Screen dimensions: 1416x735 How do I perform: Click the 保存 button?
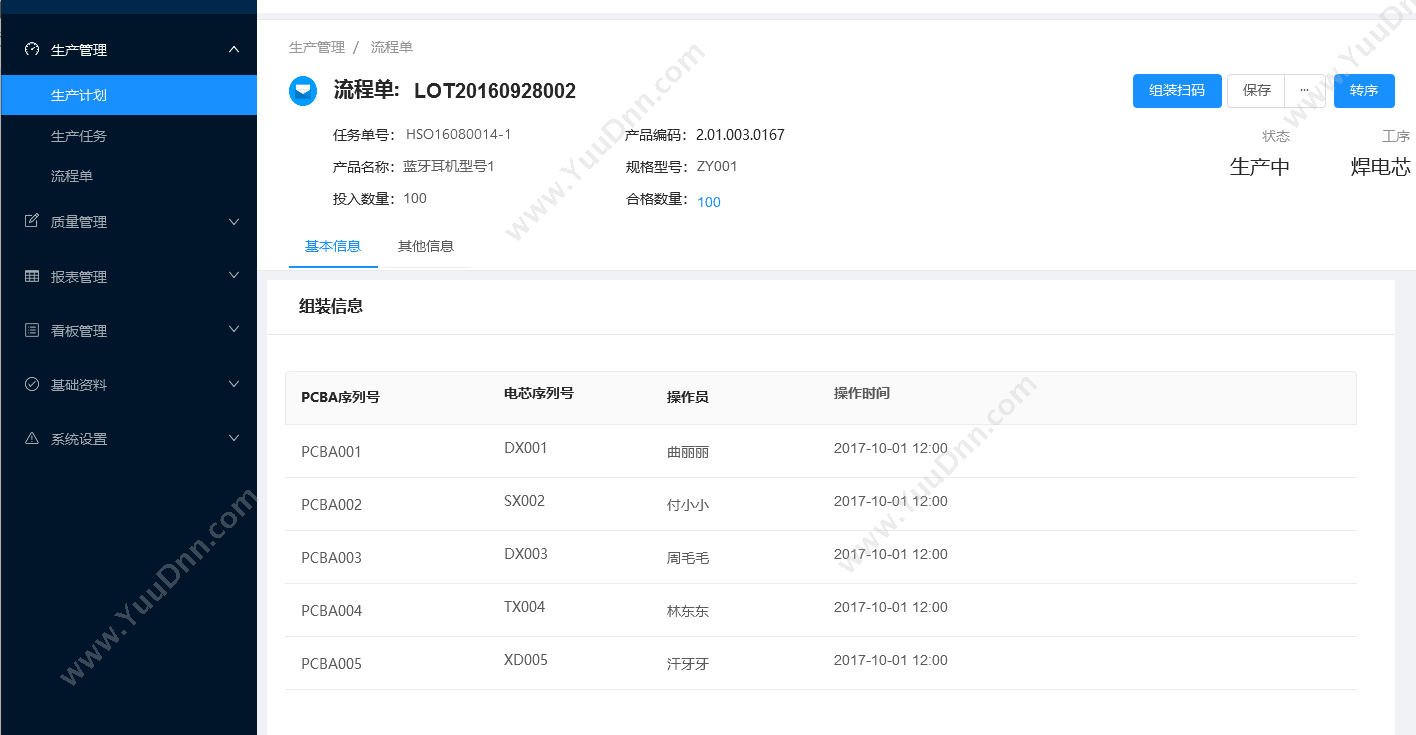click(1256, 90)
